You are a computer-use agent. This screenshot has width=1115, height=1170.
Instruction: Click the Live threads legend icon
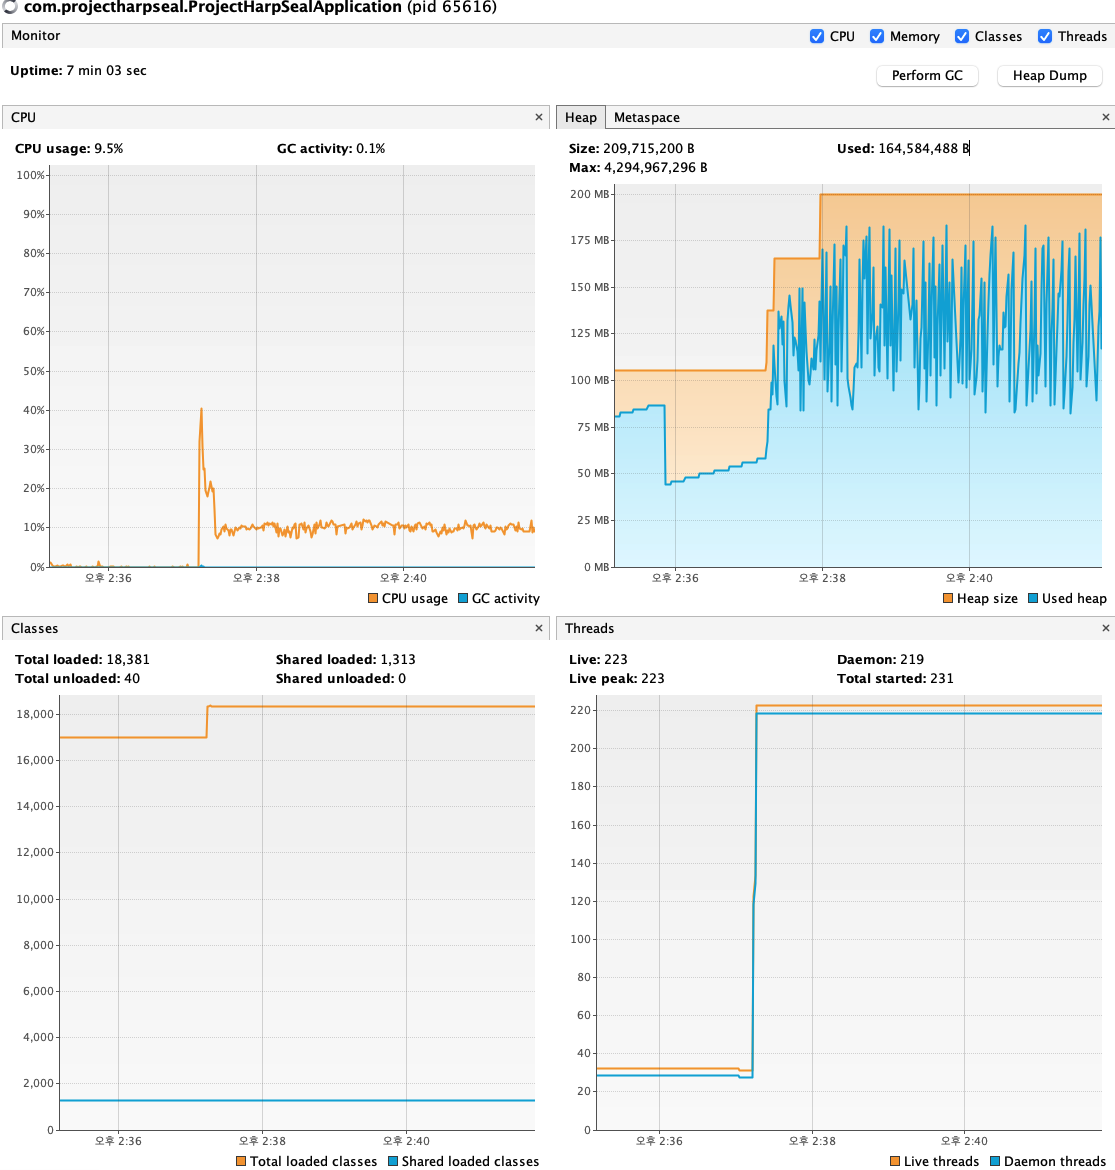pyautogui.click(x=895, y=1161)
